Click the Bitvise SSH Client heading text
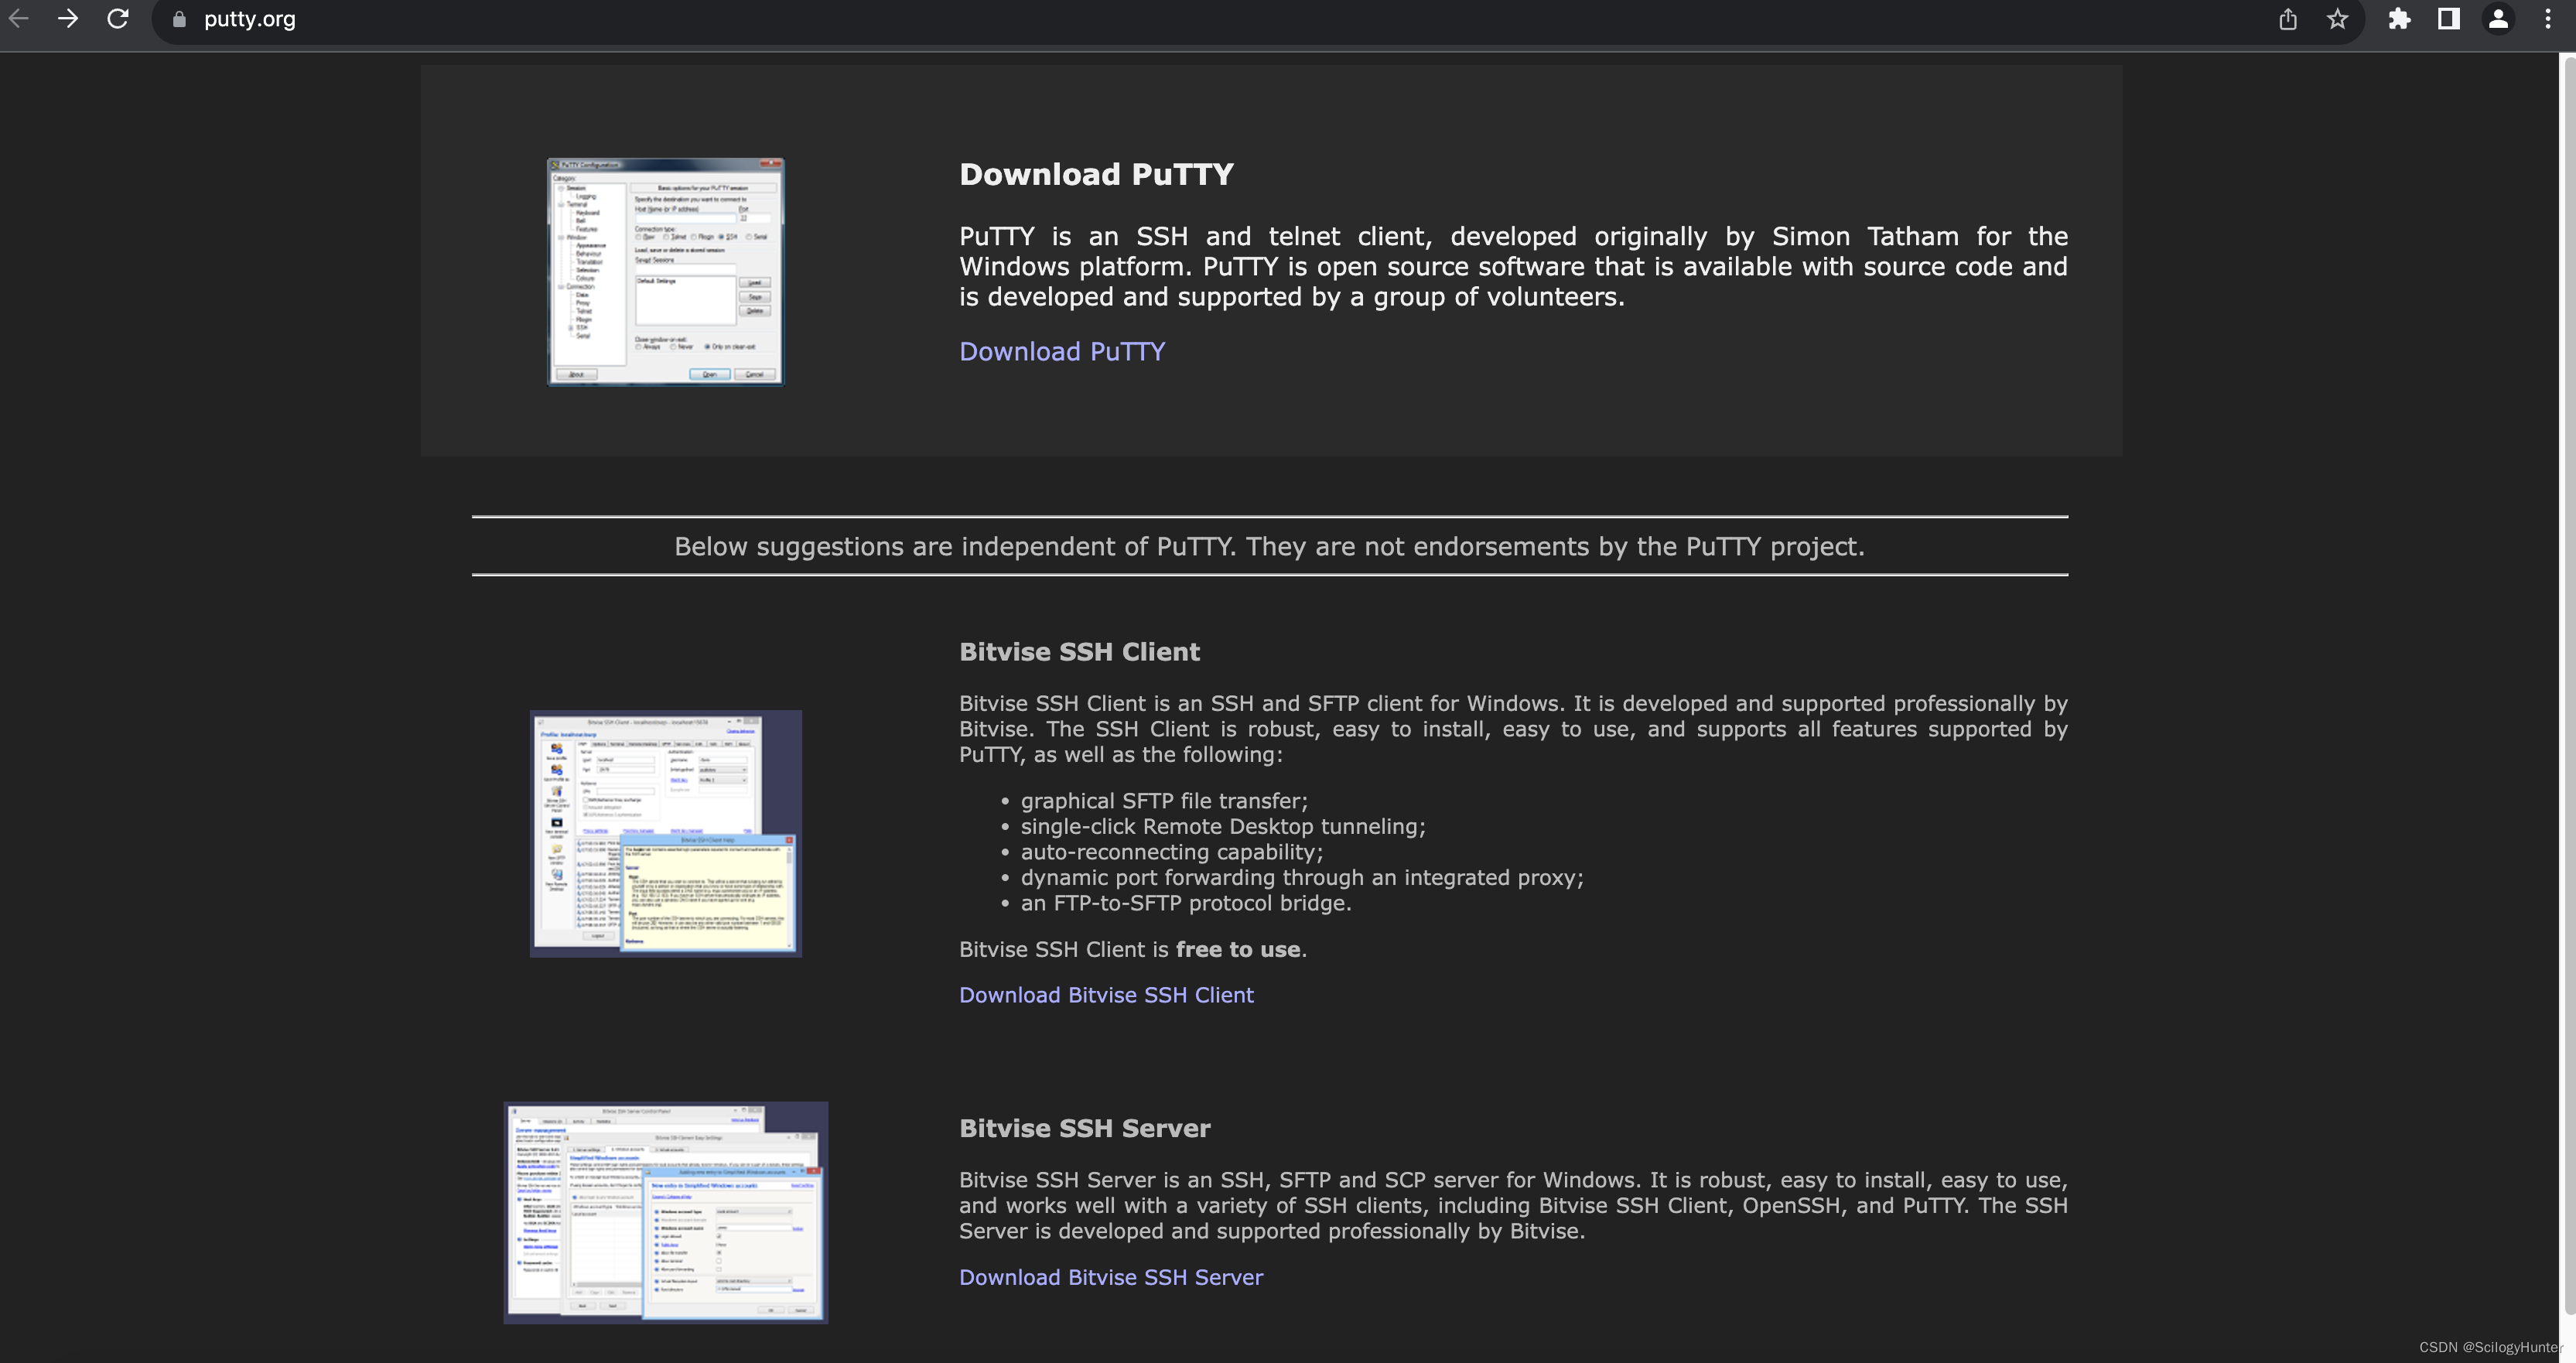Image resolution: width=2576 pixels, height=1363 pixels. (x=1078, y=651)
